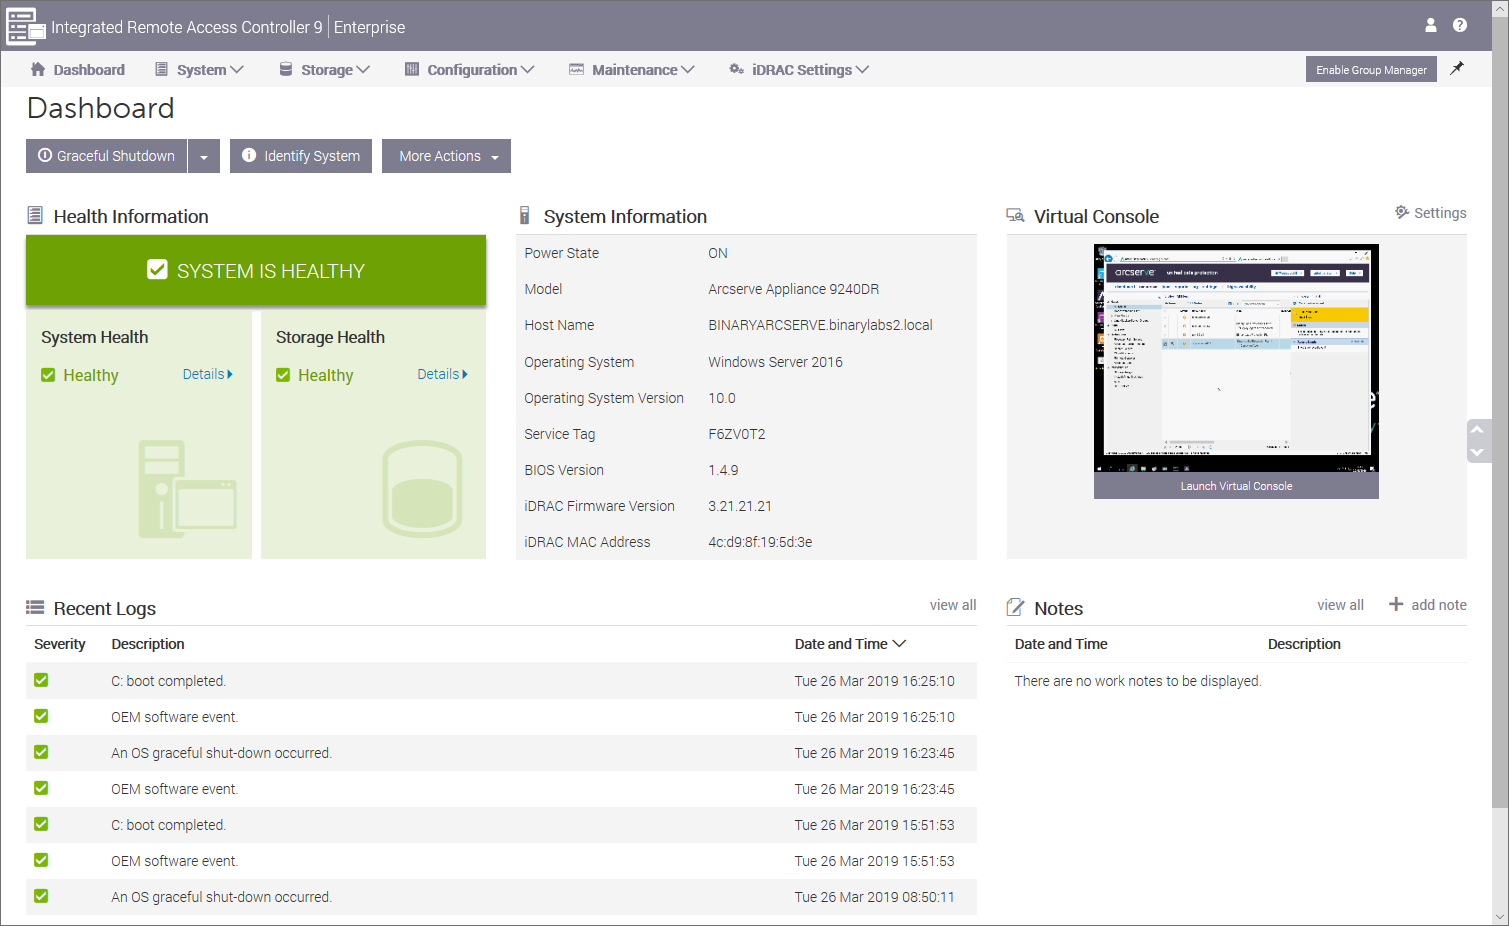1509x926 pixels.
Task: Open the Configuration menu
Action: [x=469, y=70]
